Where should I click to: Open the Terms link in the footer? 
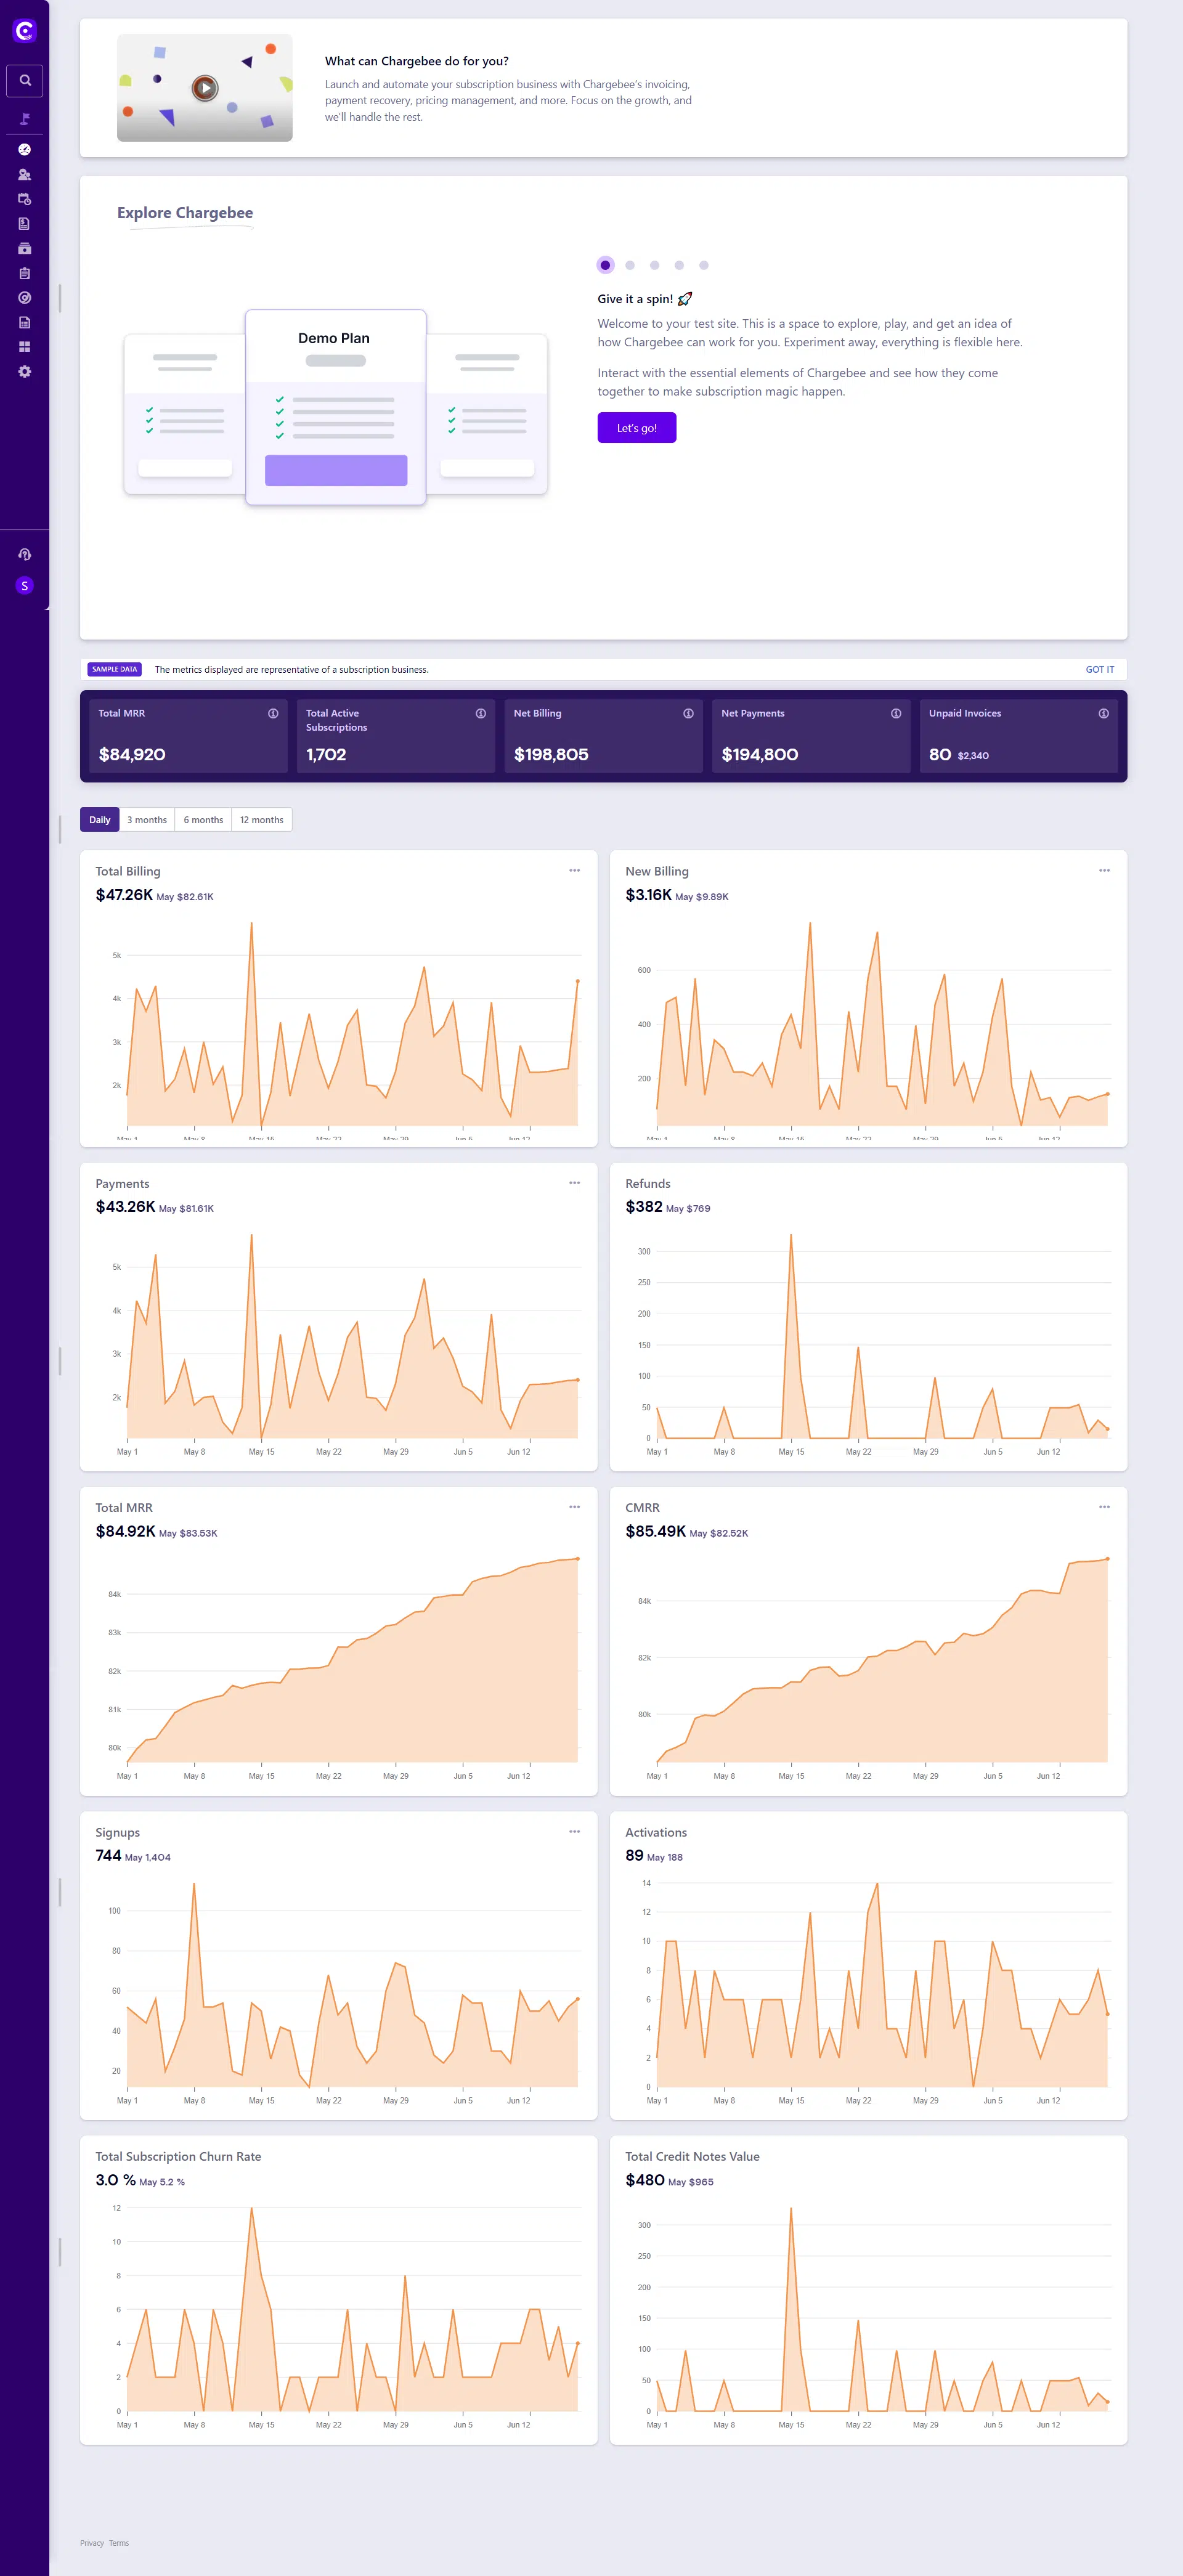119,2543
